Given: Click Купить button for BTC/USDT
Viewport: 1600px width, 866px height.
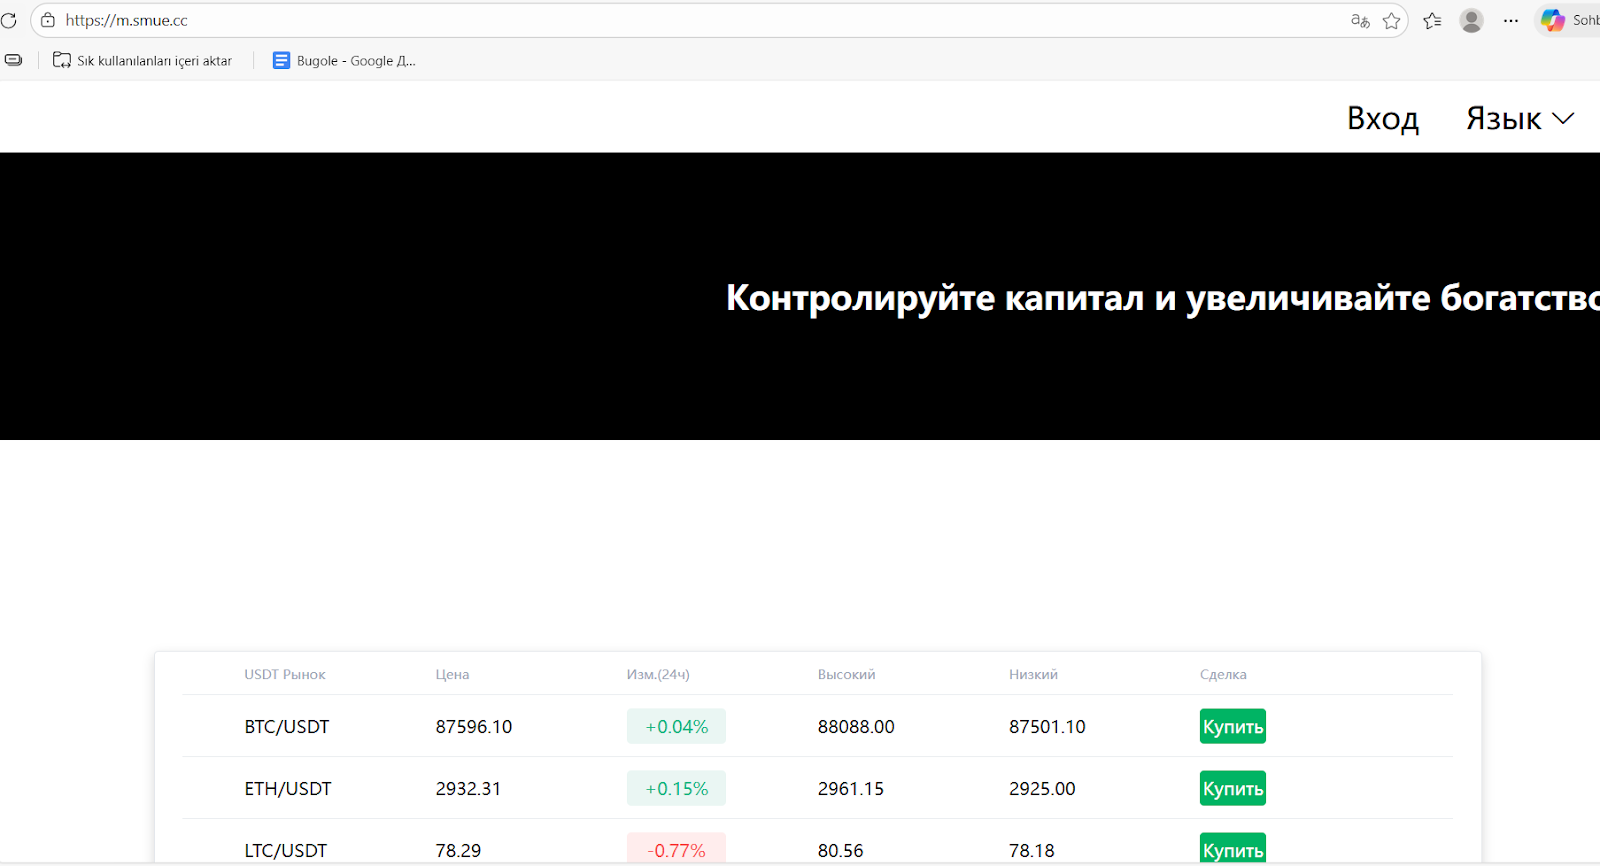Looking at the screenshot, I should click(1233, 727).
